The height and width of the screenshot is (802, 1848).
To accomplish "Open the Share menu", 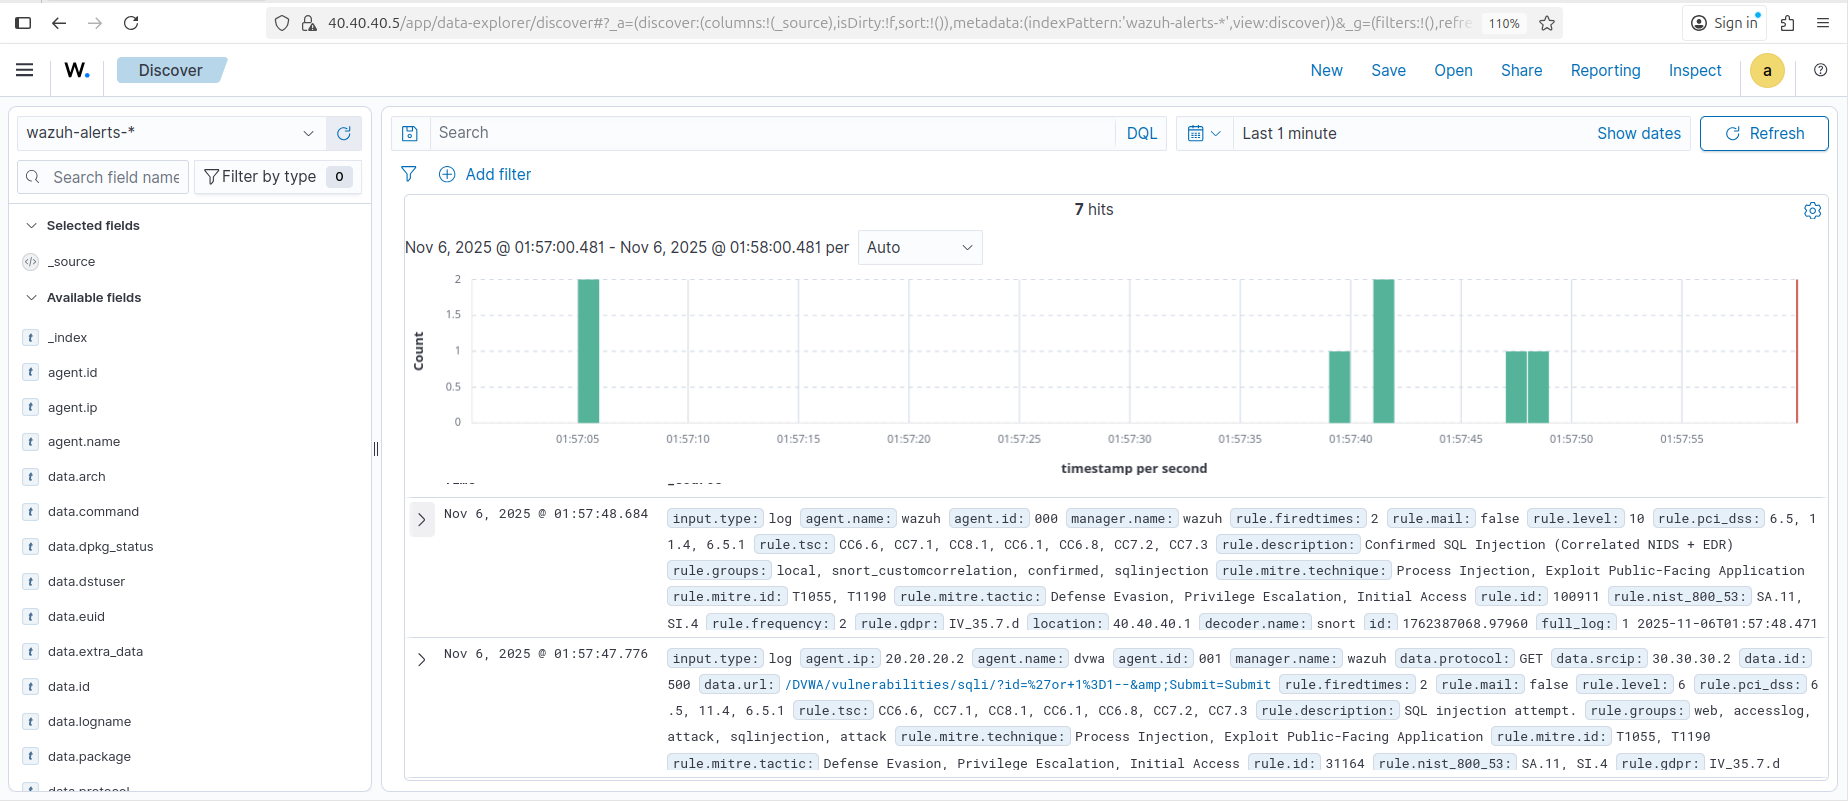I will click(x=1521, y=70).
